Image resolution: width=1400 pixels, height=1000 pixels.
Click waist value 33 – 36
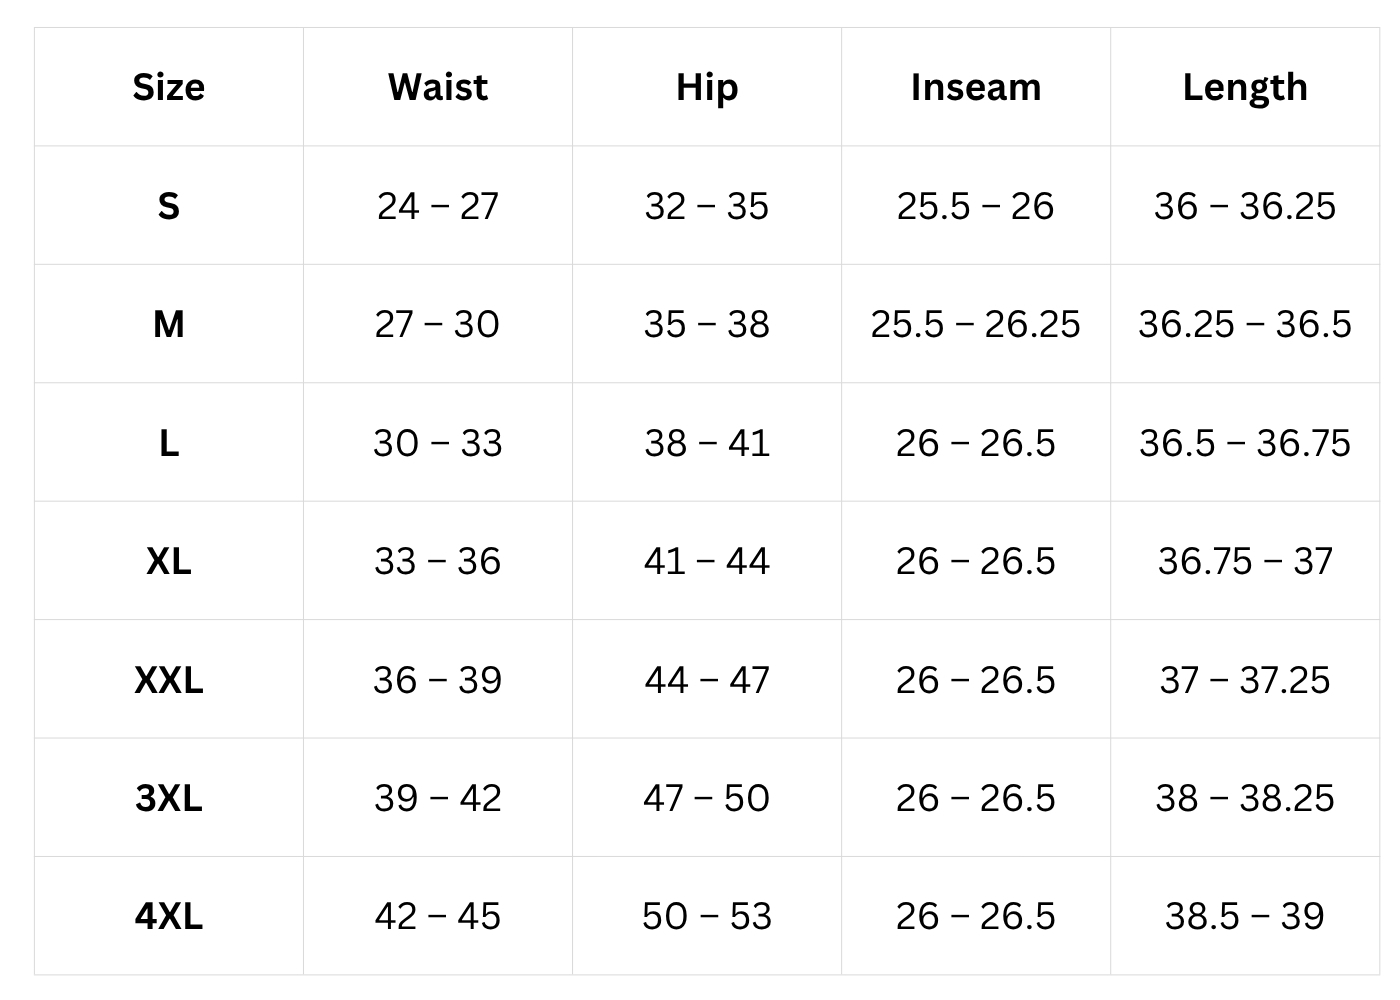pyautogui.click(x=438, y=561)
